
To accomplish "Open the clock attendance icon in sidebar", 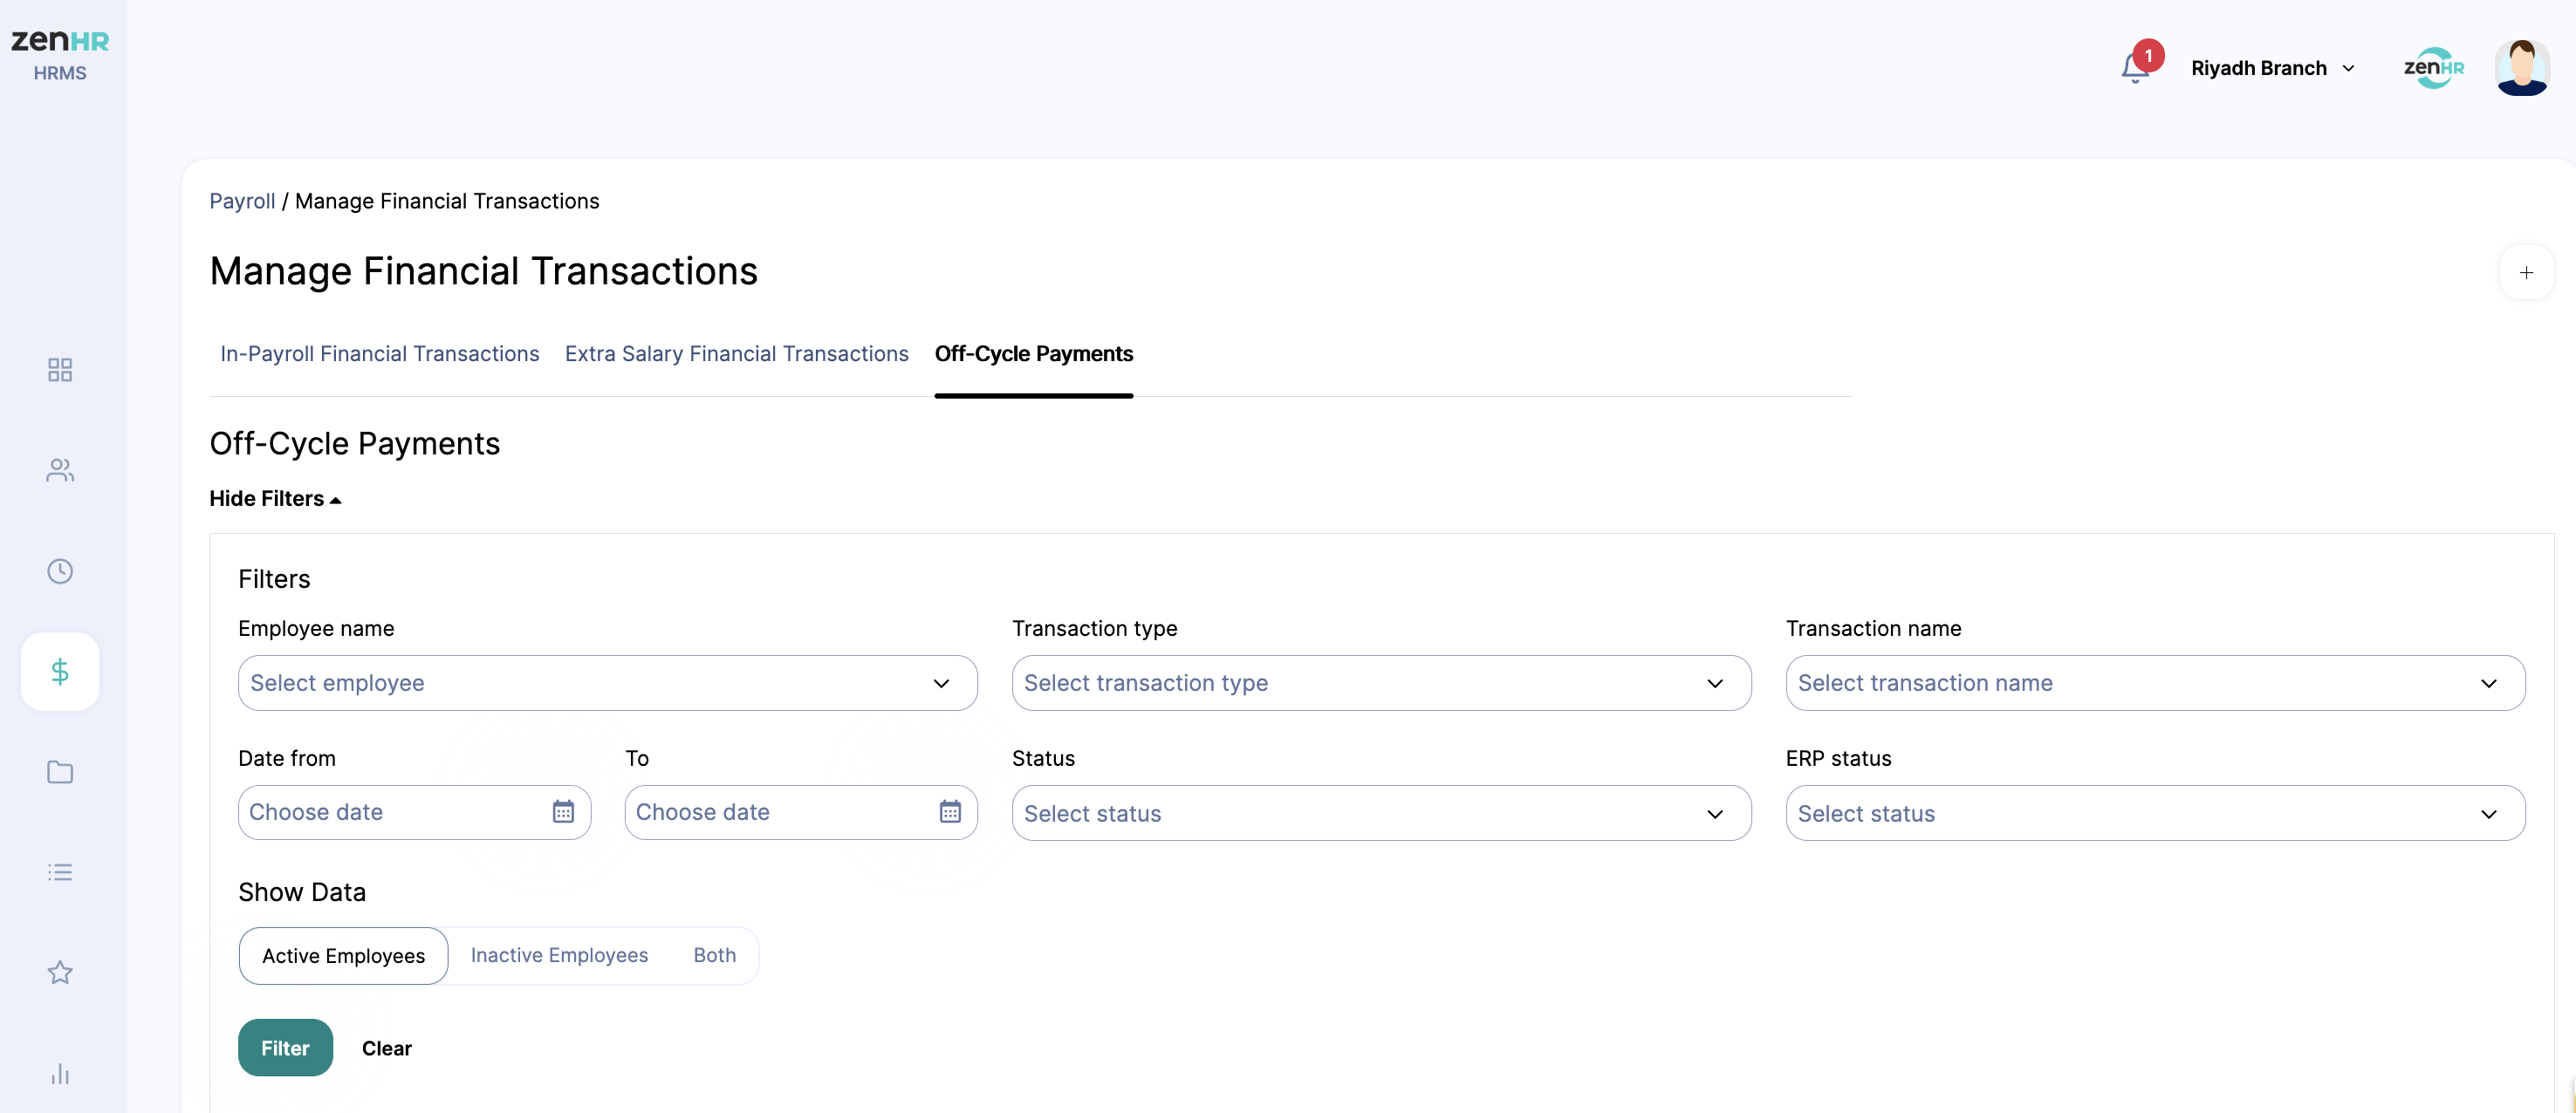I will tap(60, 571).
